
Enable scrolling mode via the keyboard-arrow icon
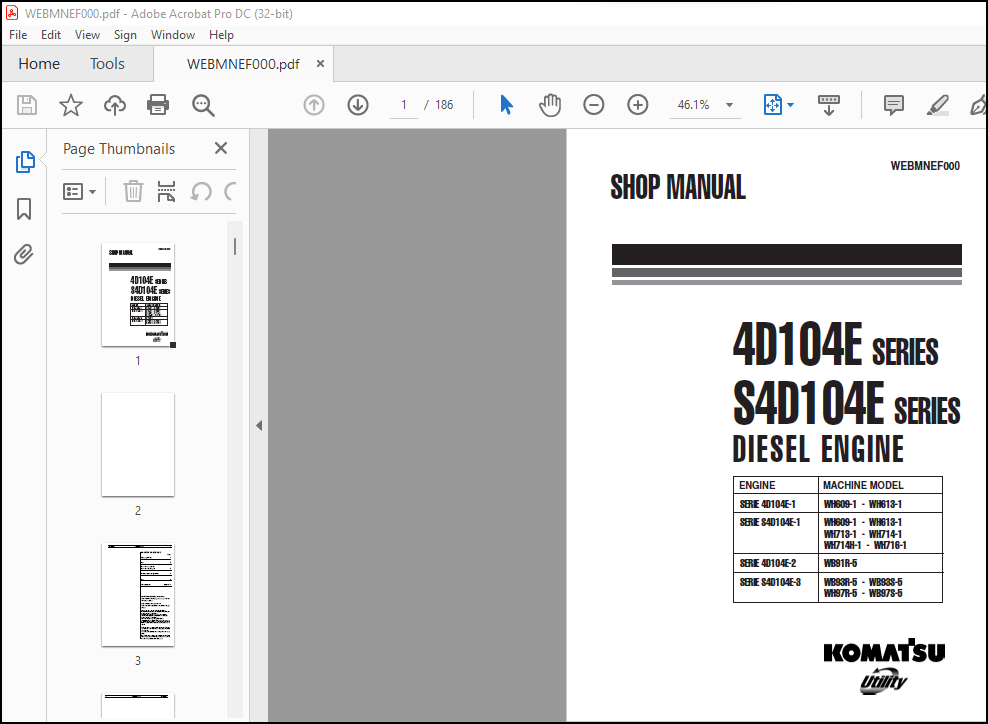pyautogui.click(x=829, y=105)
